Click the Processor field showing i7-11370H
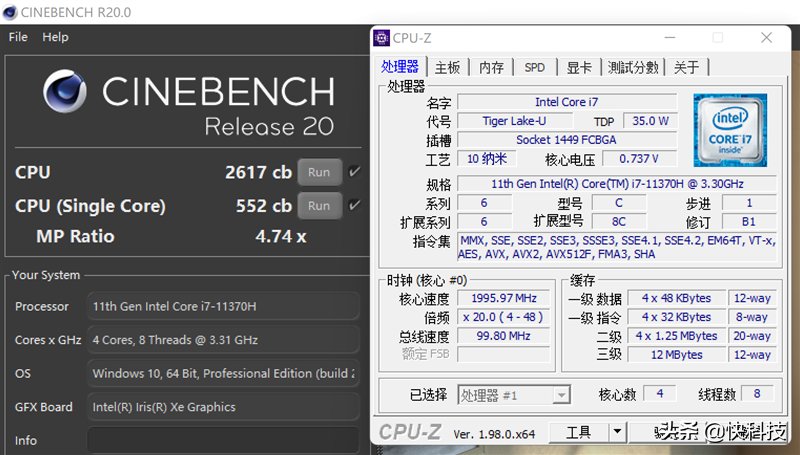Screen dimensions: 800x455 tap(223, 306)
